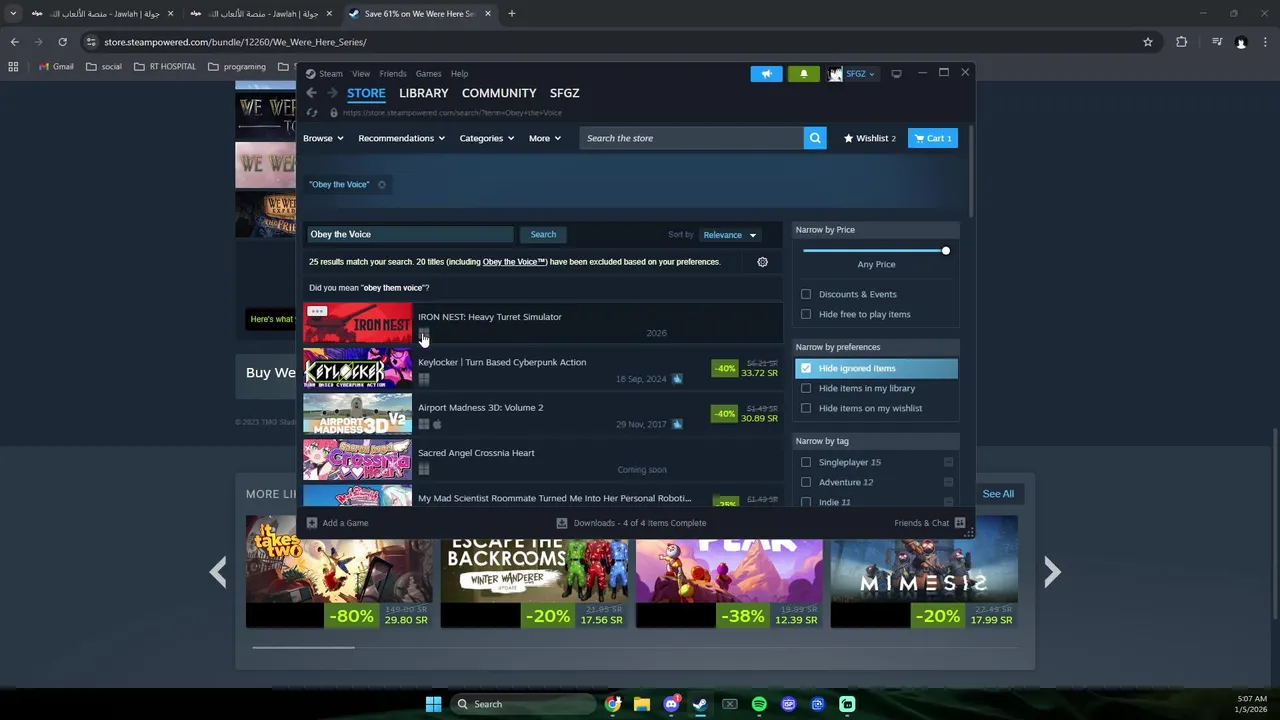The width and height of the screenshot is (1280, 720).
Task: Expand the Browse store menu
Action: pos(323,138)
